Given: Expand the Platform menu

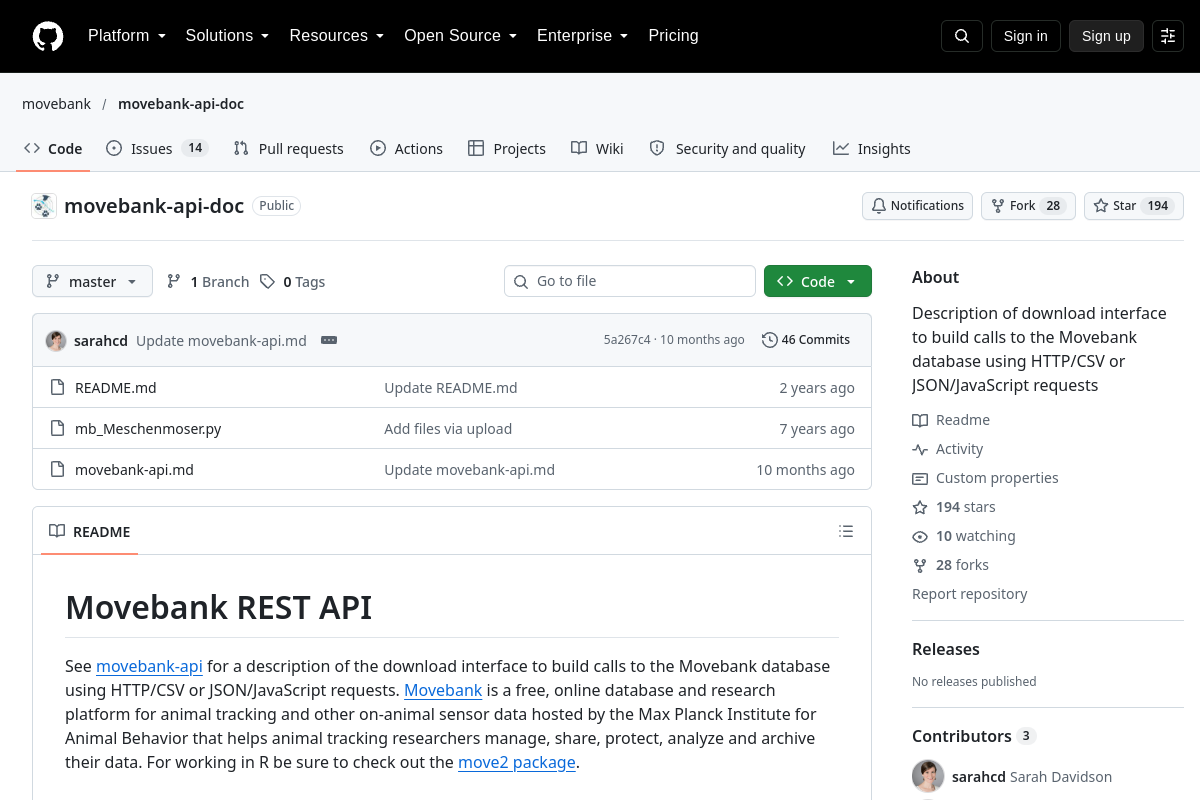Looking at the screenshot, I should (x=127, y=36).
